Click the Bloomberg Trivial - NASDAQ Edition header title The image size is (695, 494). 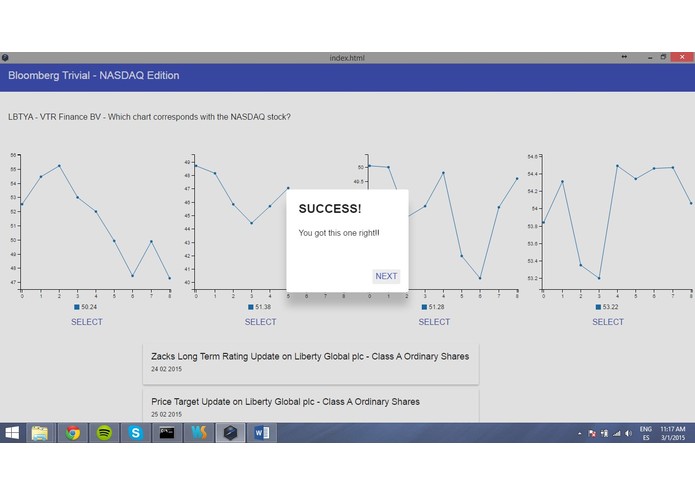(94, 75)
